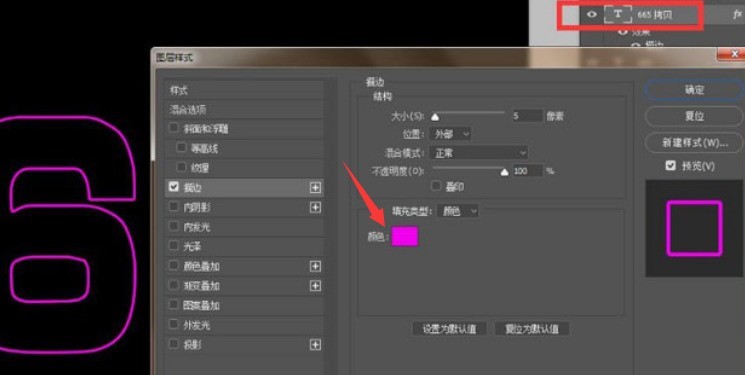Enable the 内阴影 checkbox
The height and width of the screenshot is (375, 745).
[173, 206]
